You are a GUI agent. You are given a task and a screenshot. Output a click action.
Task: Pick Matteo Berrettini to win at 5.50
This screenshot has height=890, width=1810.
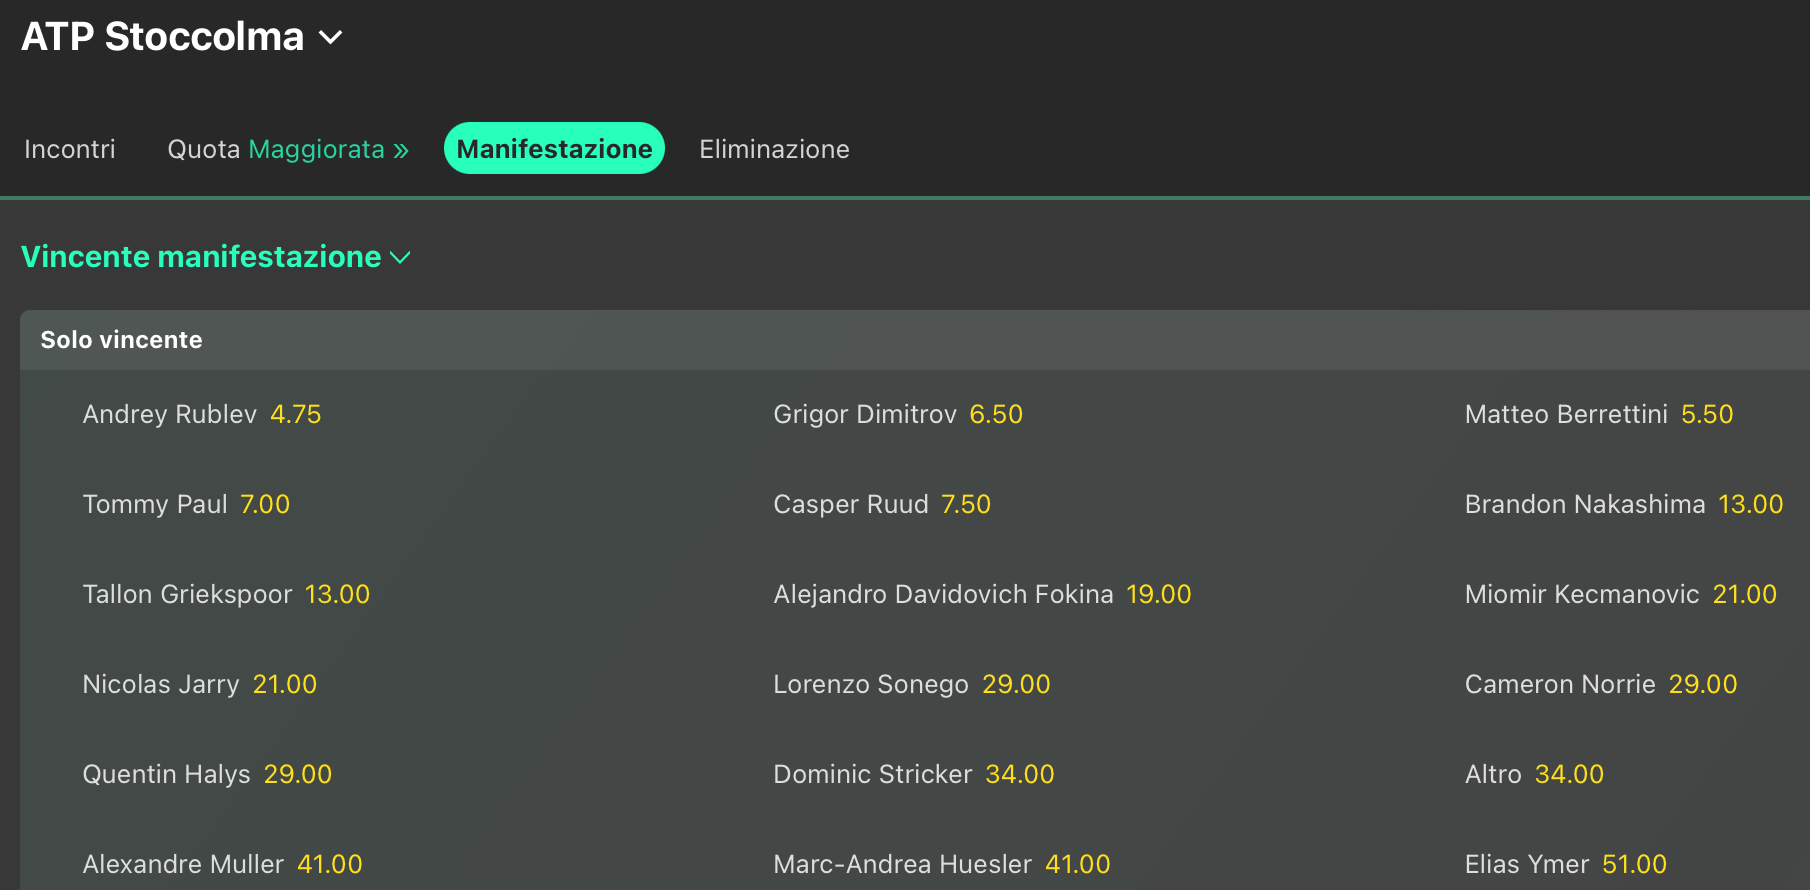1598,414
